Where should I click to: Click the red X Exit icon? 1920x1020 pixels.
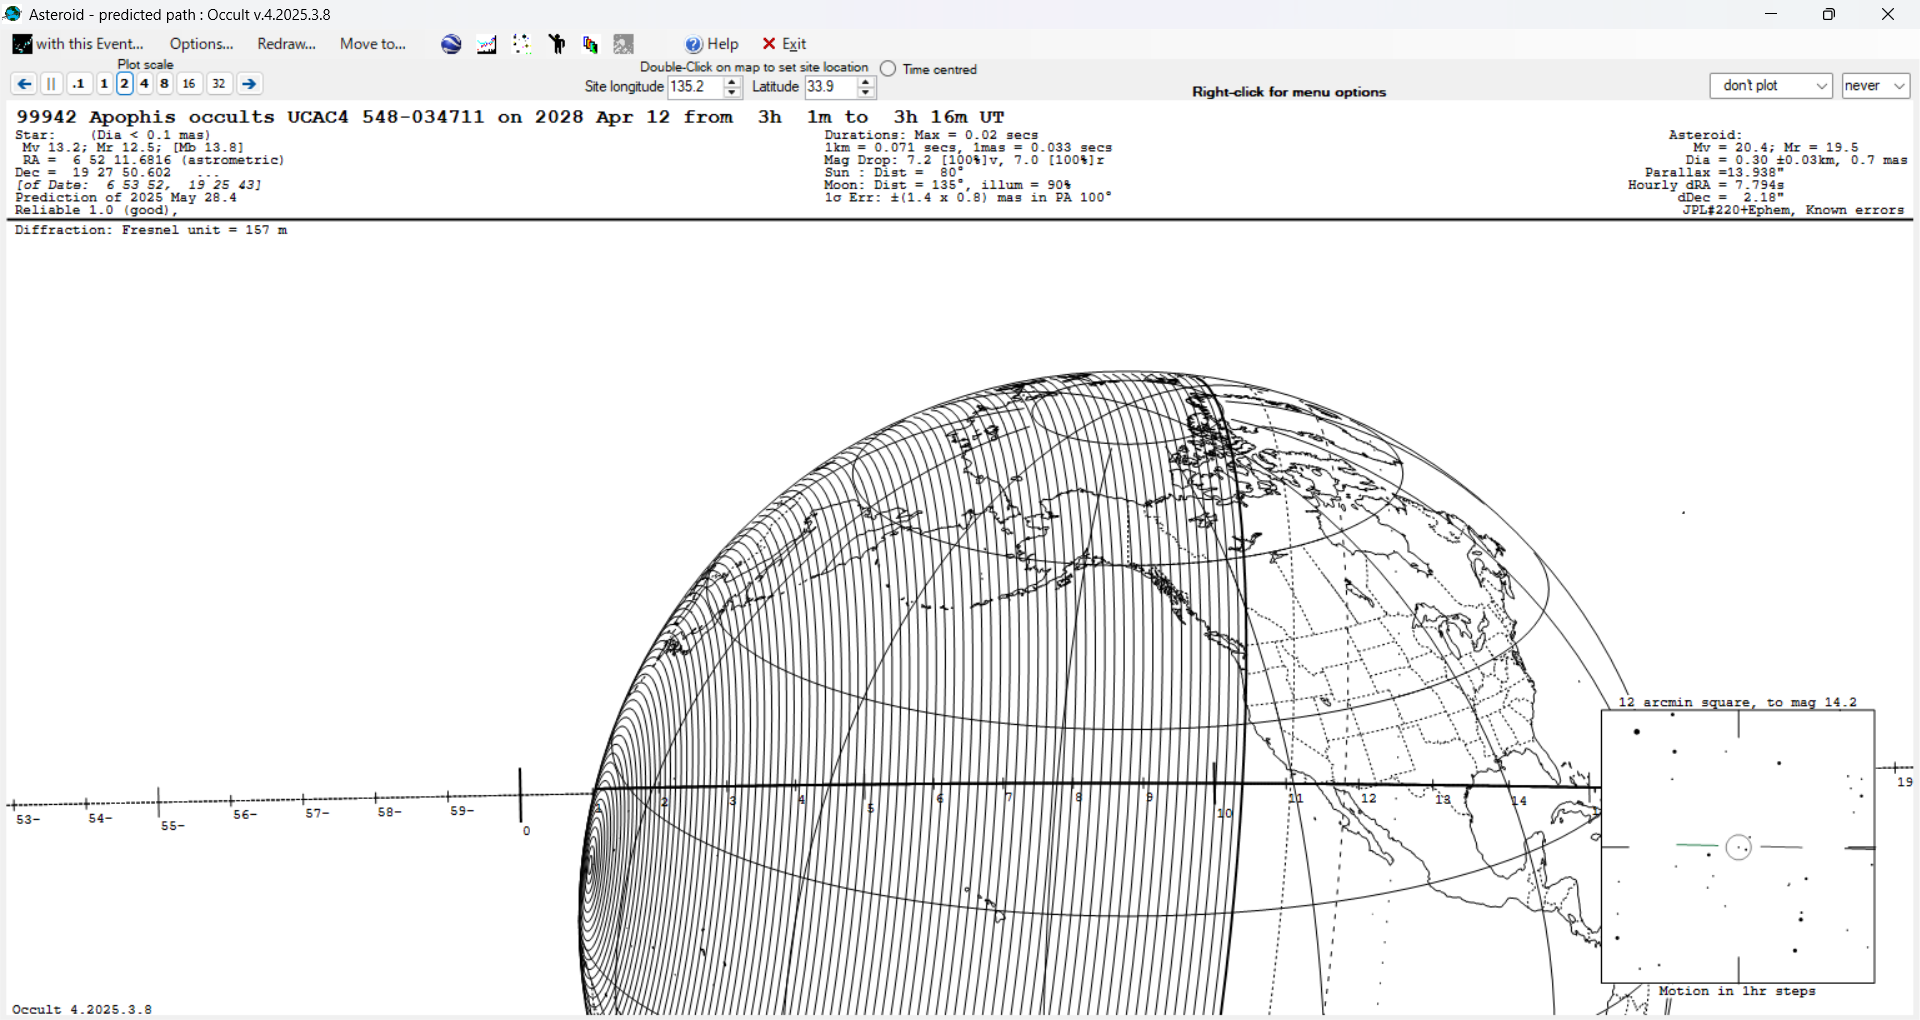coord(769,44)
